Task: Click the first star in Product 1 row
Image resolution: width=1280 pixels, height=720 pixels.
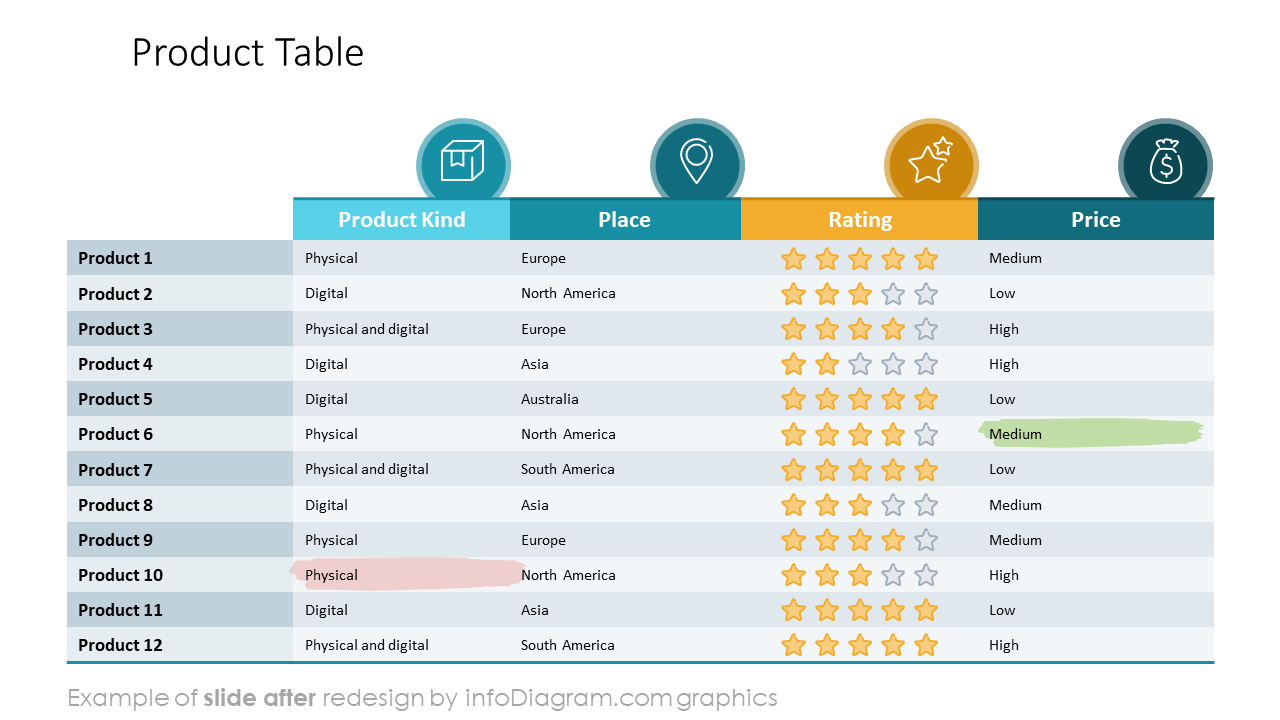Action: [793, 259]
